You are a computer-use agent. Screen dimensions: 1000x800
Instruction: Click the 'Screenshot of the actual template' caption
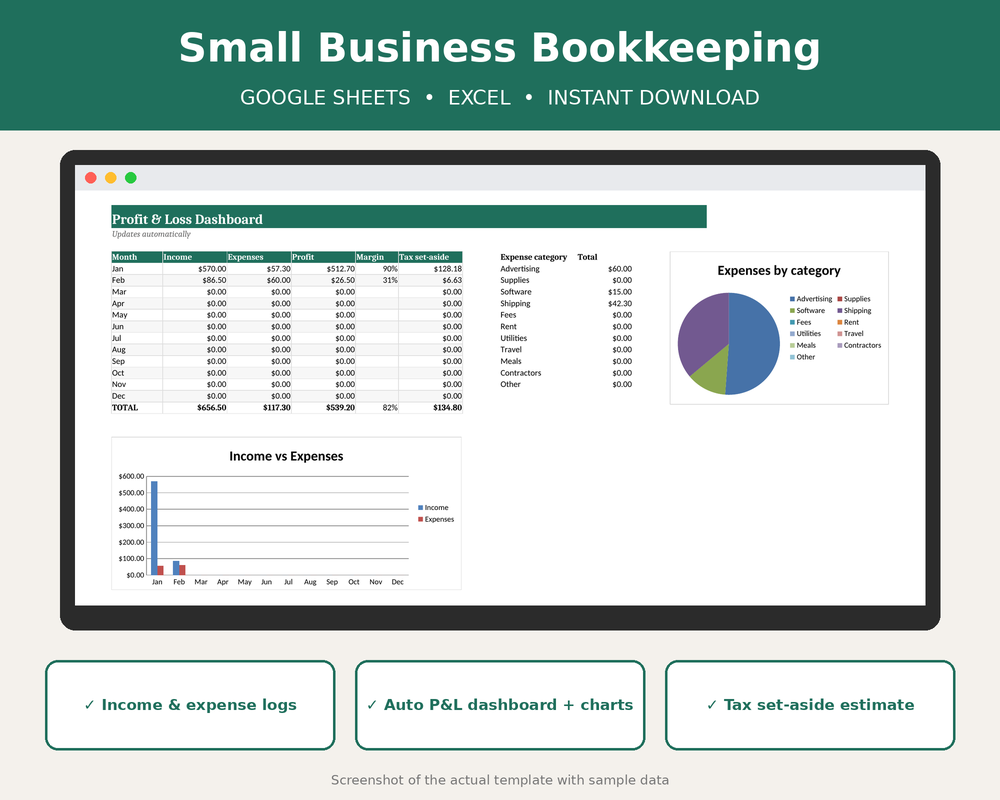pyautogui.click(x=500, y=780)
